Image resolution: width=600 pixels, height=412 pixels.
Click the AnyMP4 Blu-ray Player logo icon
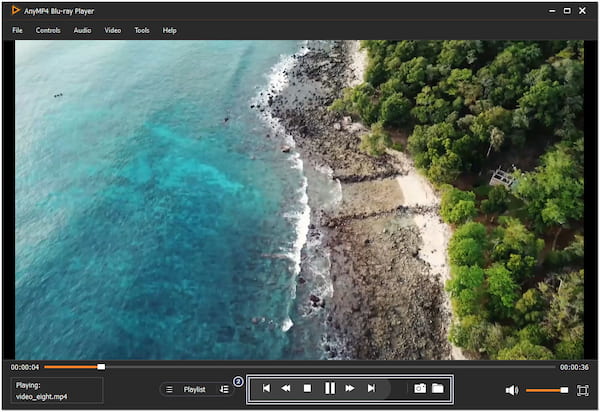16,10
